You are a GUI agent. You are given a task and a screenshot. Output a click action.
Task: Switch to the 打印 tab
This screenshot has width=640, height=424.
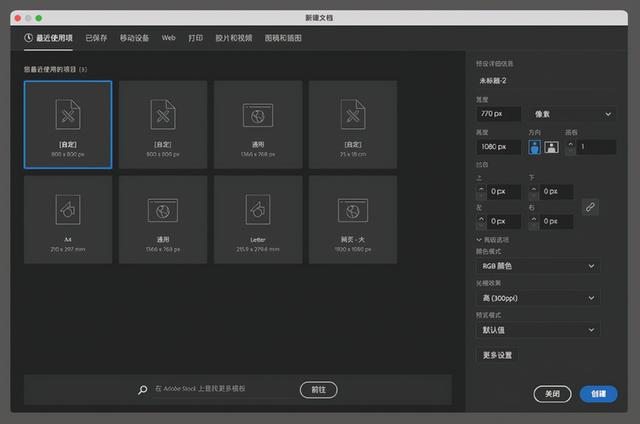pyautogui.click(x=196, y=38)
